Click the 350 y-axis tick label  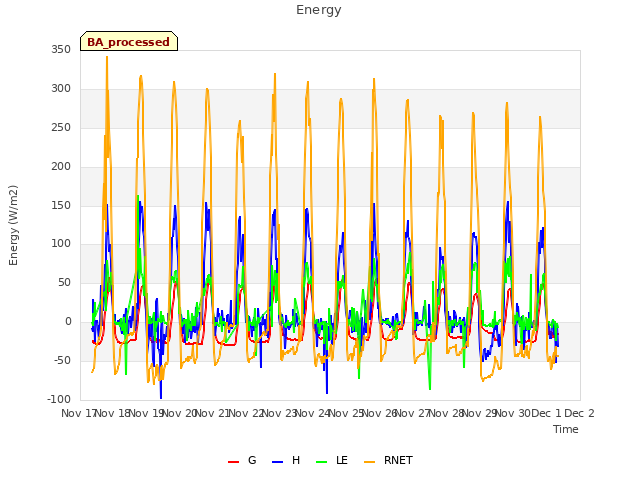61,49
